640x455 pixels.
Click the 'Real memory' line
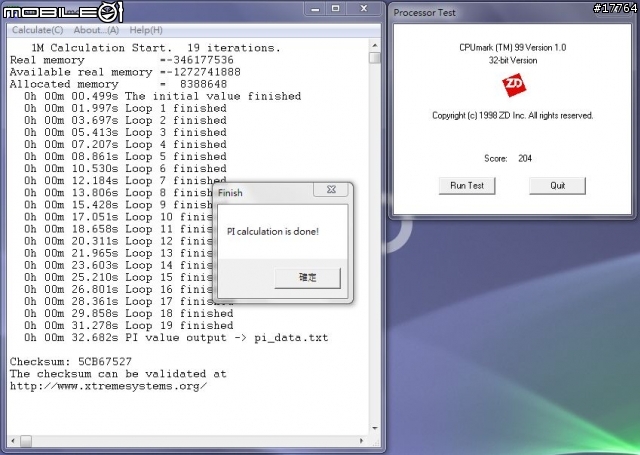point(122,60)
